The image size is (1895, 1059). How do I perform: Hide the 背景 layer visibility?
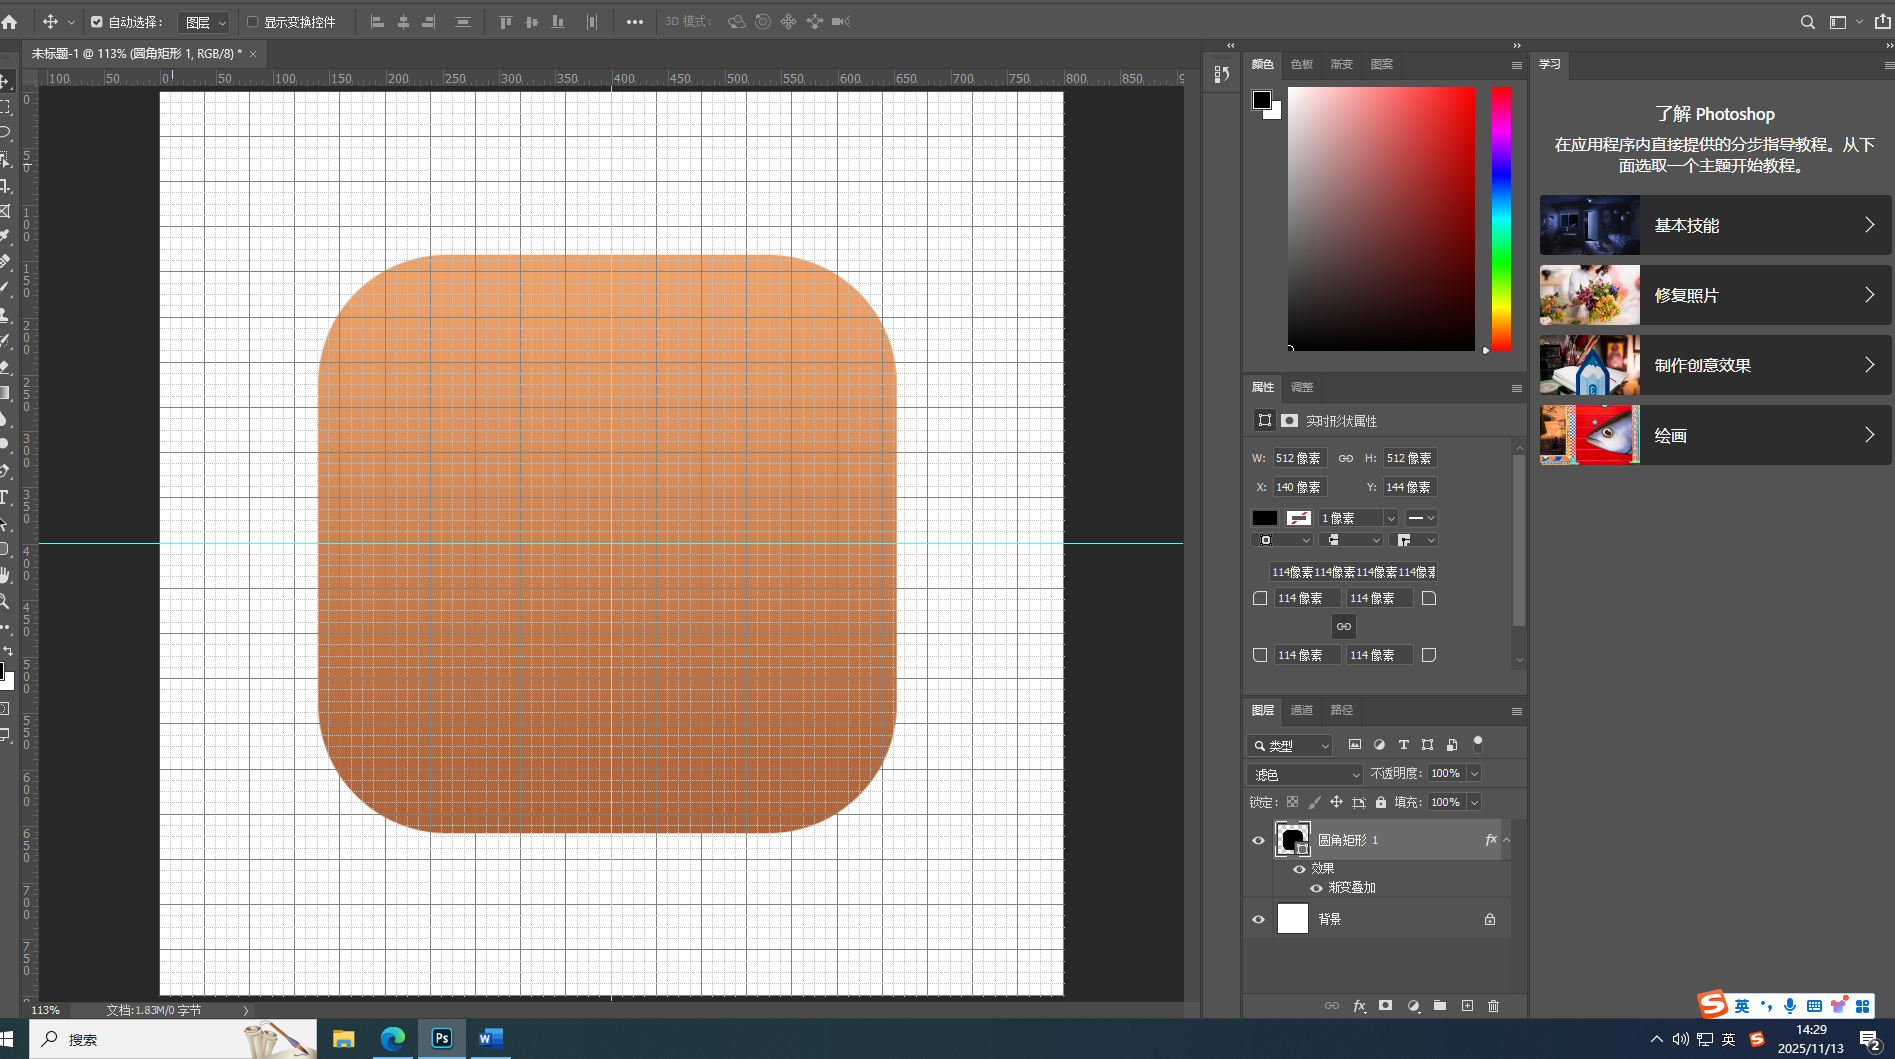1258,919
